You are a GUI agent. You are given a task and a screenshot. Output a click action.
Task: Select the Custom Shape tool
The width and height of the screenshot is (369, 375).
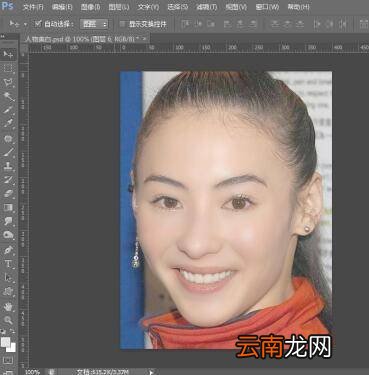(x=8, y=292)
